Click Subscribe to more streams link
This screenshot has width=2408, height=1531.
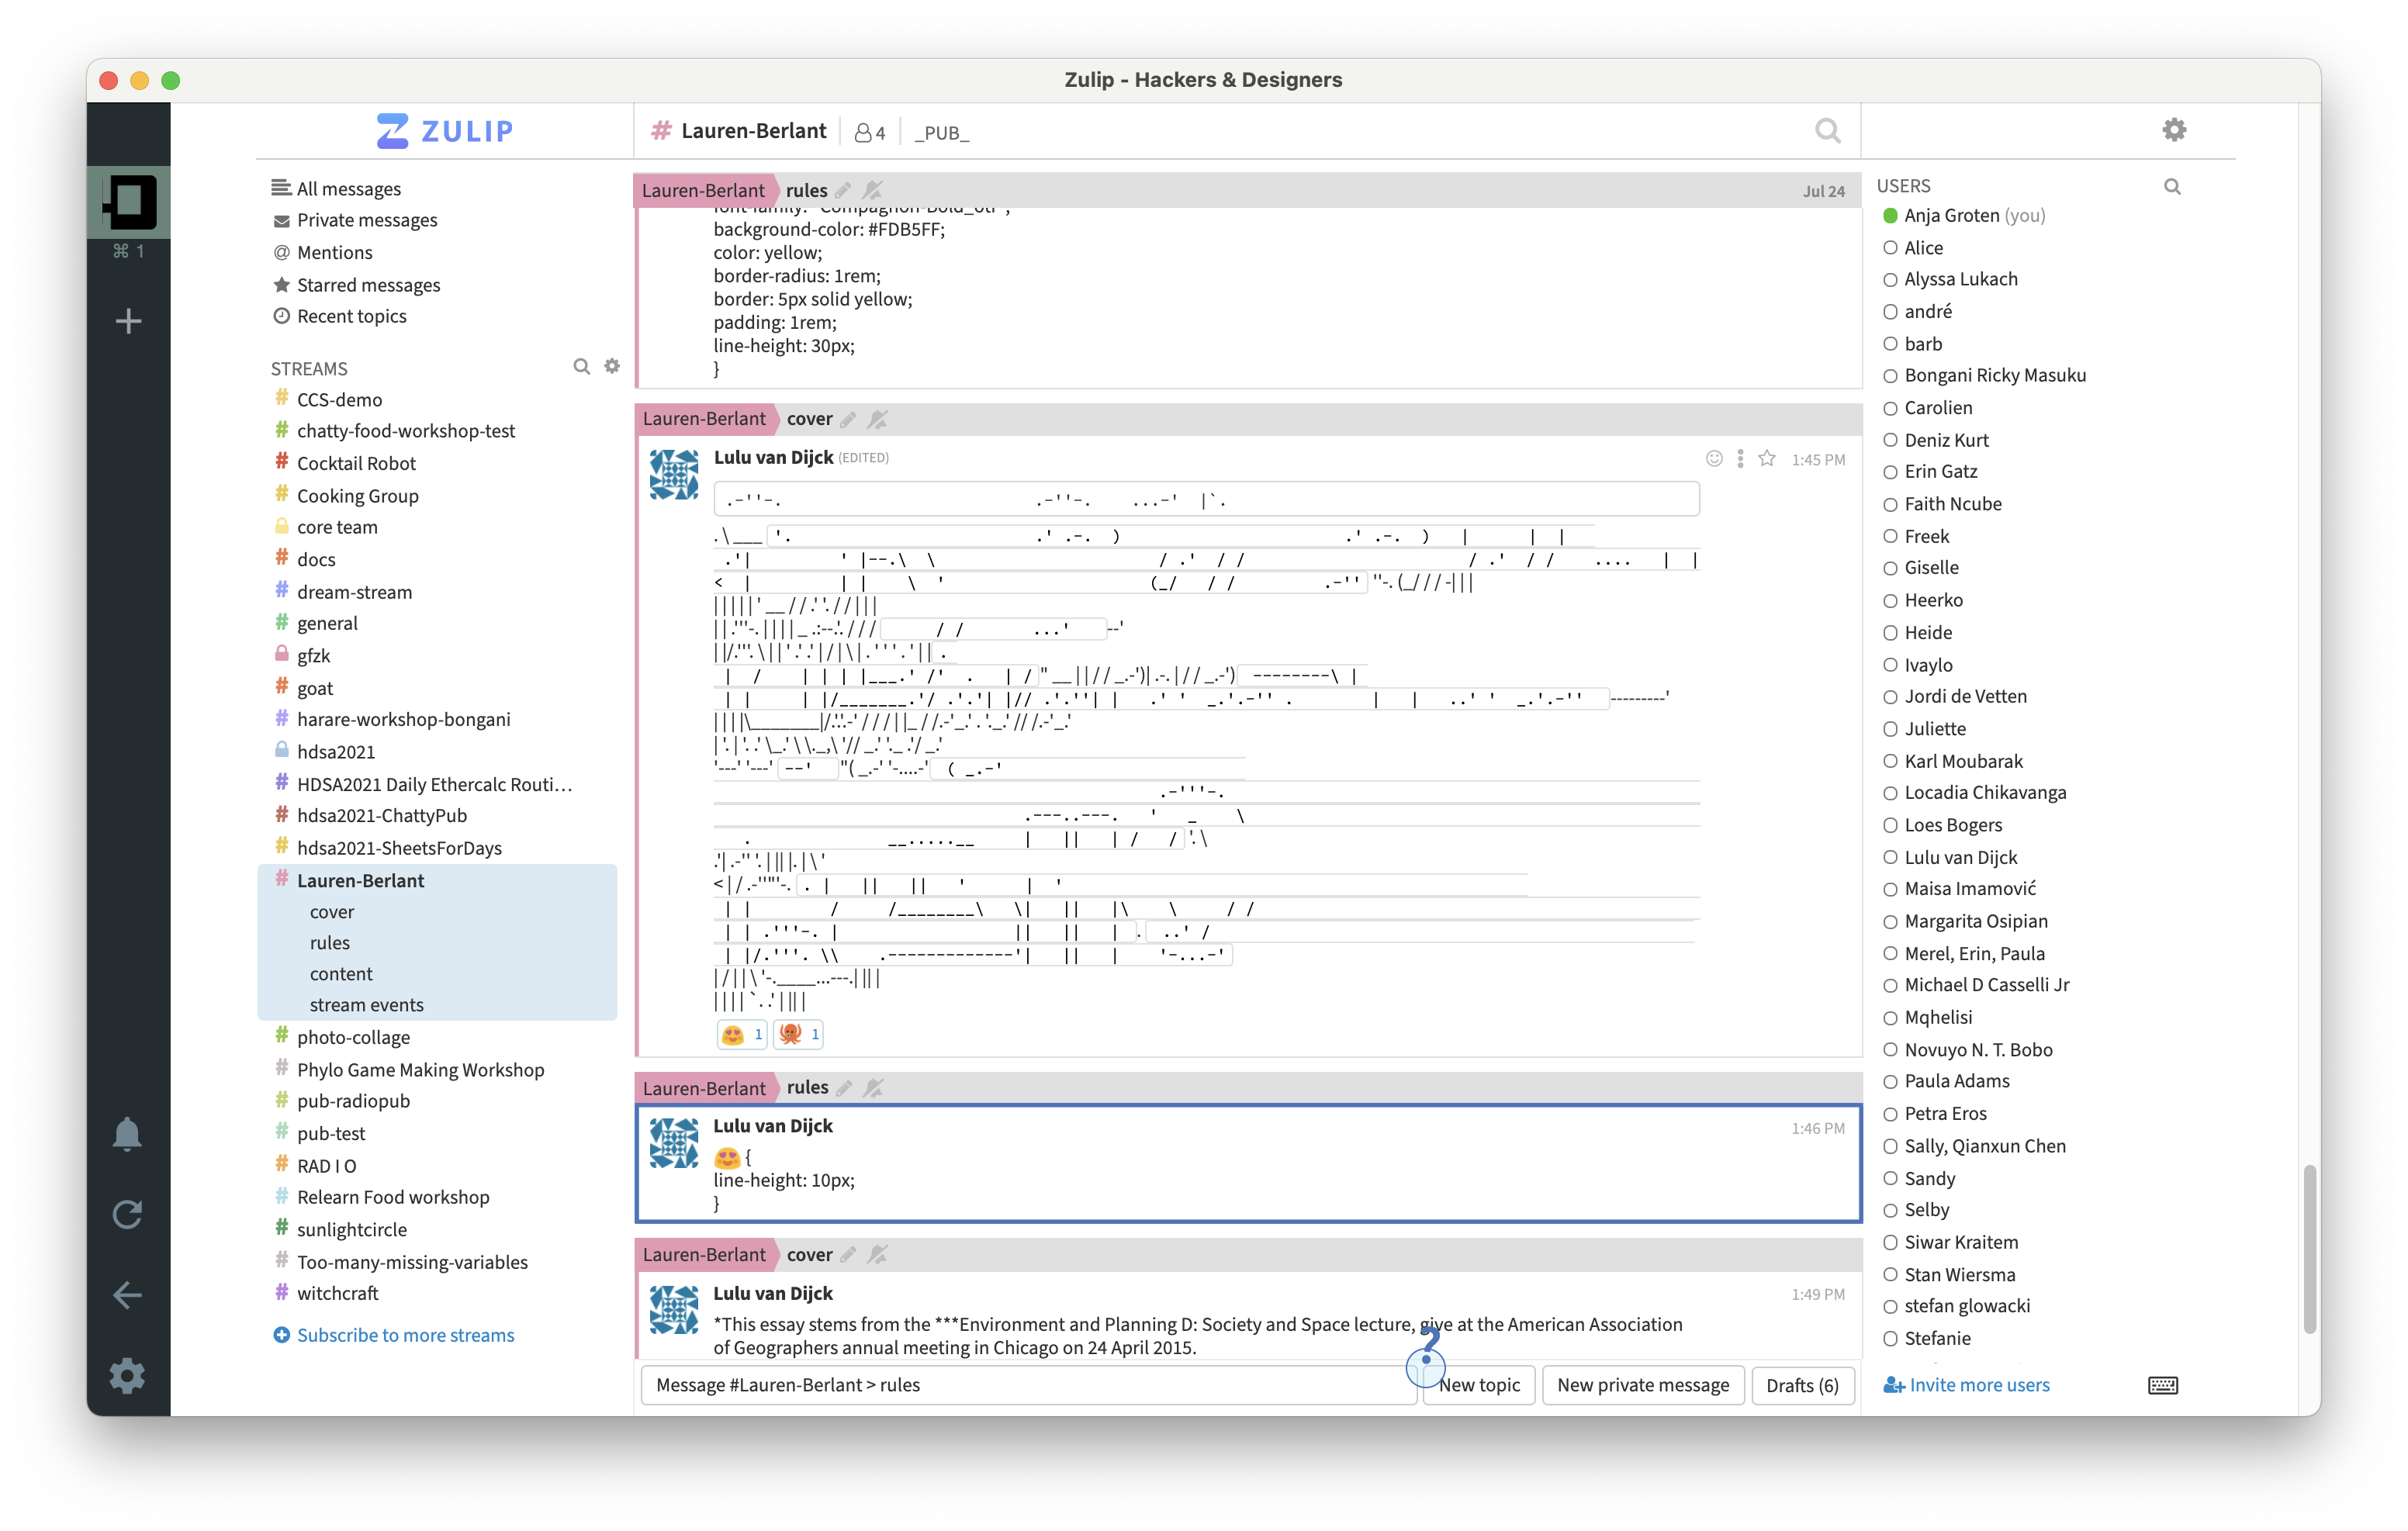[405, 1335]
